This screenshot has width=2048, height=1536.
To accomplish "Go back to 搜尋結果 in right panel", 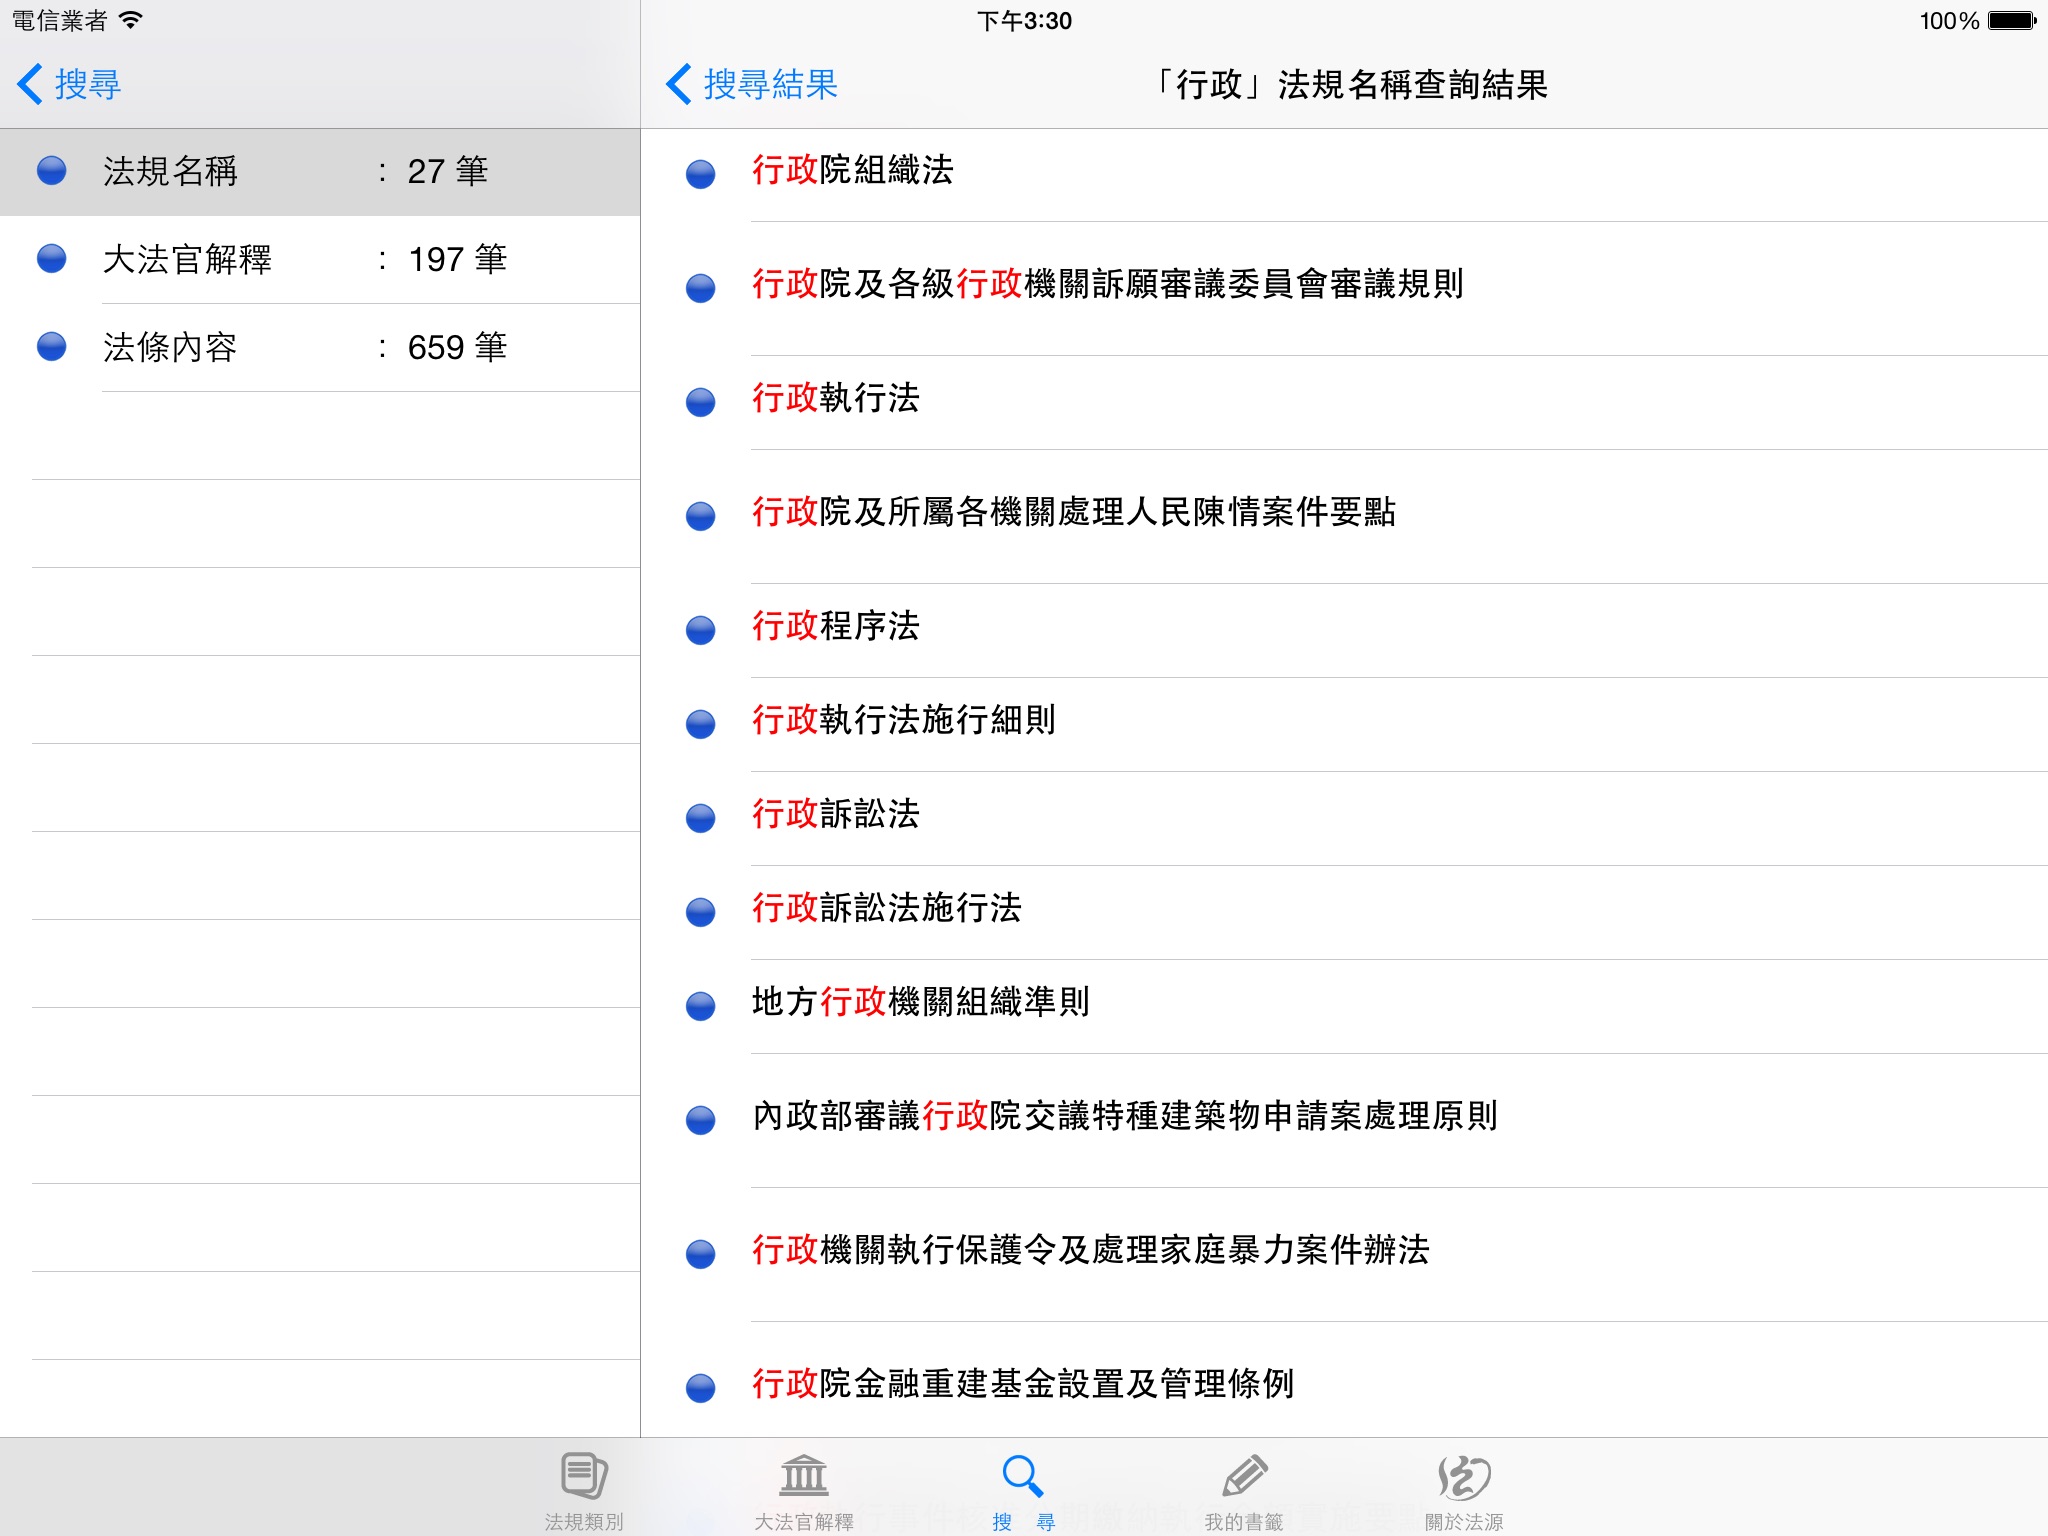I will (x=752, y=84).
